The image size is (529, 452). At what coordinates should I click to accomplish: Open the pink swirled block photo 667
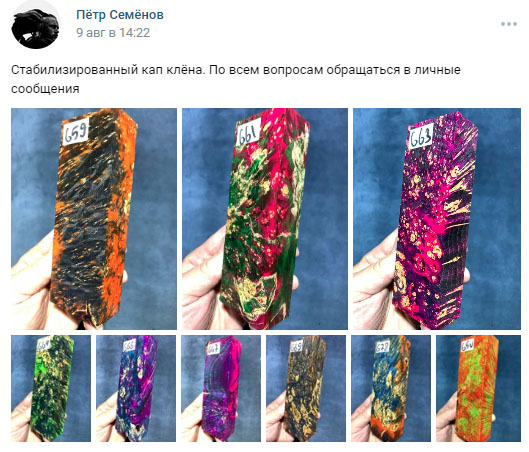pos(221,388)
